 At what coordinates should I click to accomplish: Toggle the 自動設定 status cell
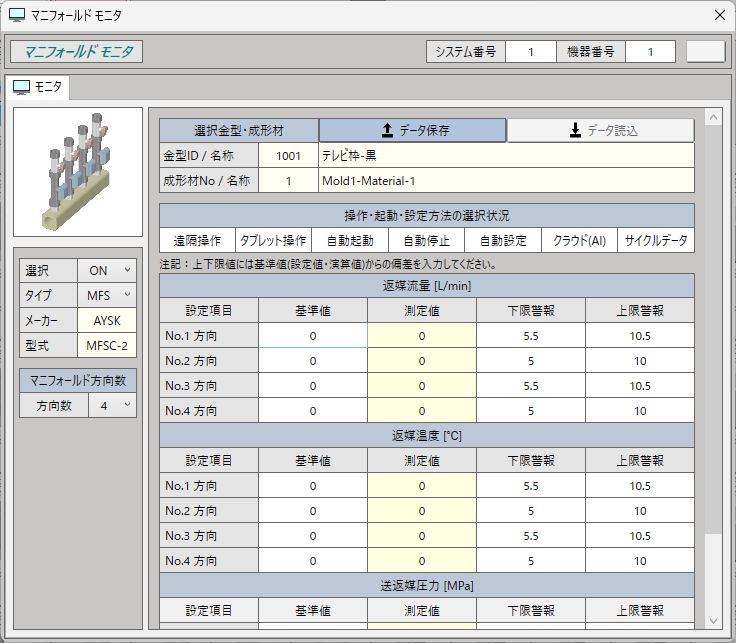503,241
